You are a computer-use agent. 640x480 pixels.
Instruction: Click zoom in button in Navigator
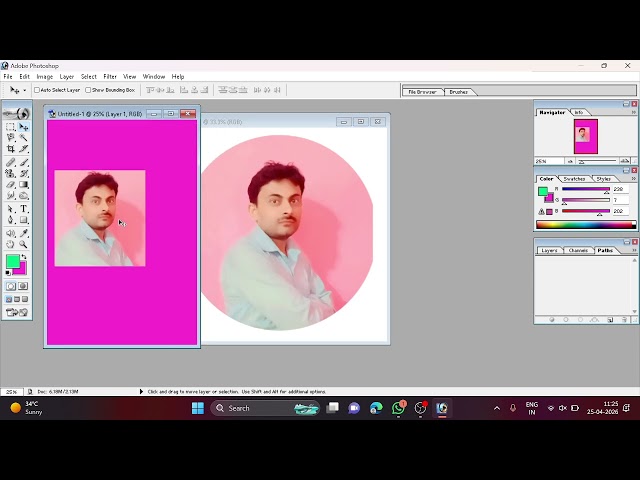tap(624, 162)
